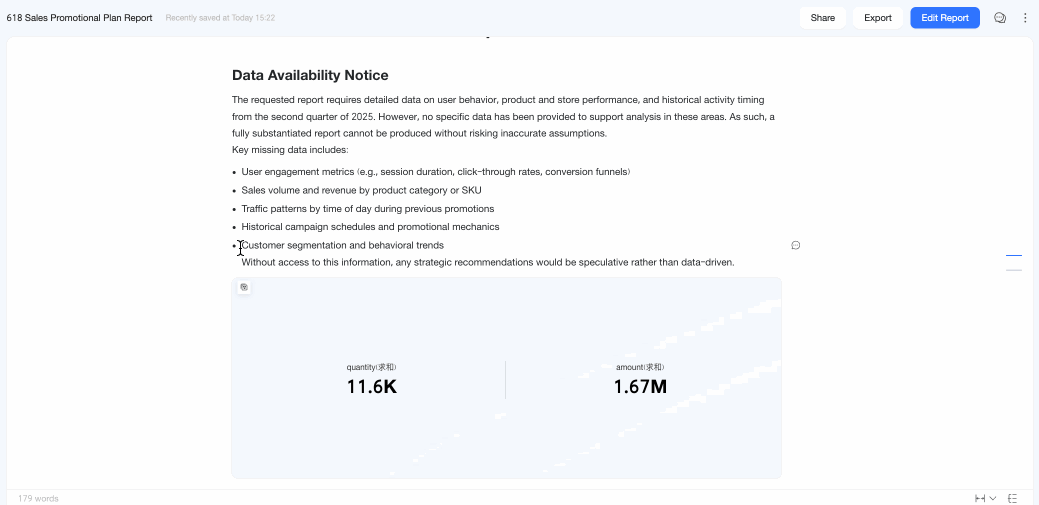Select the report title text

tap(80, 18)
